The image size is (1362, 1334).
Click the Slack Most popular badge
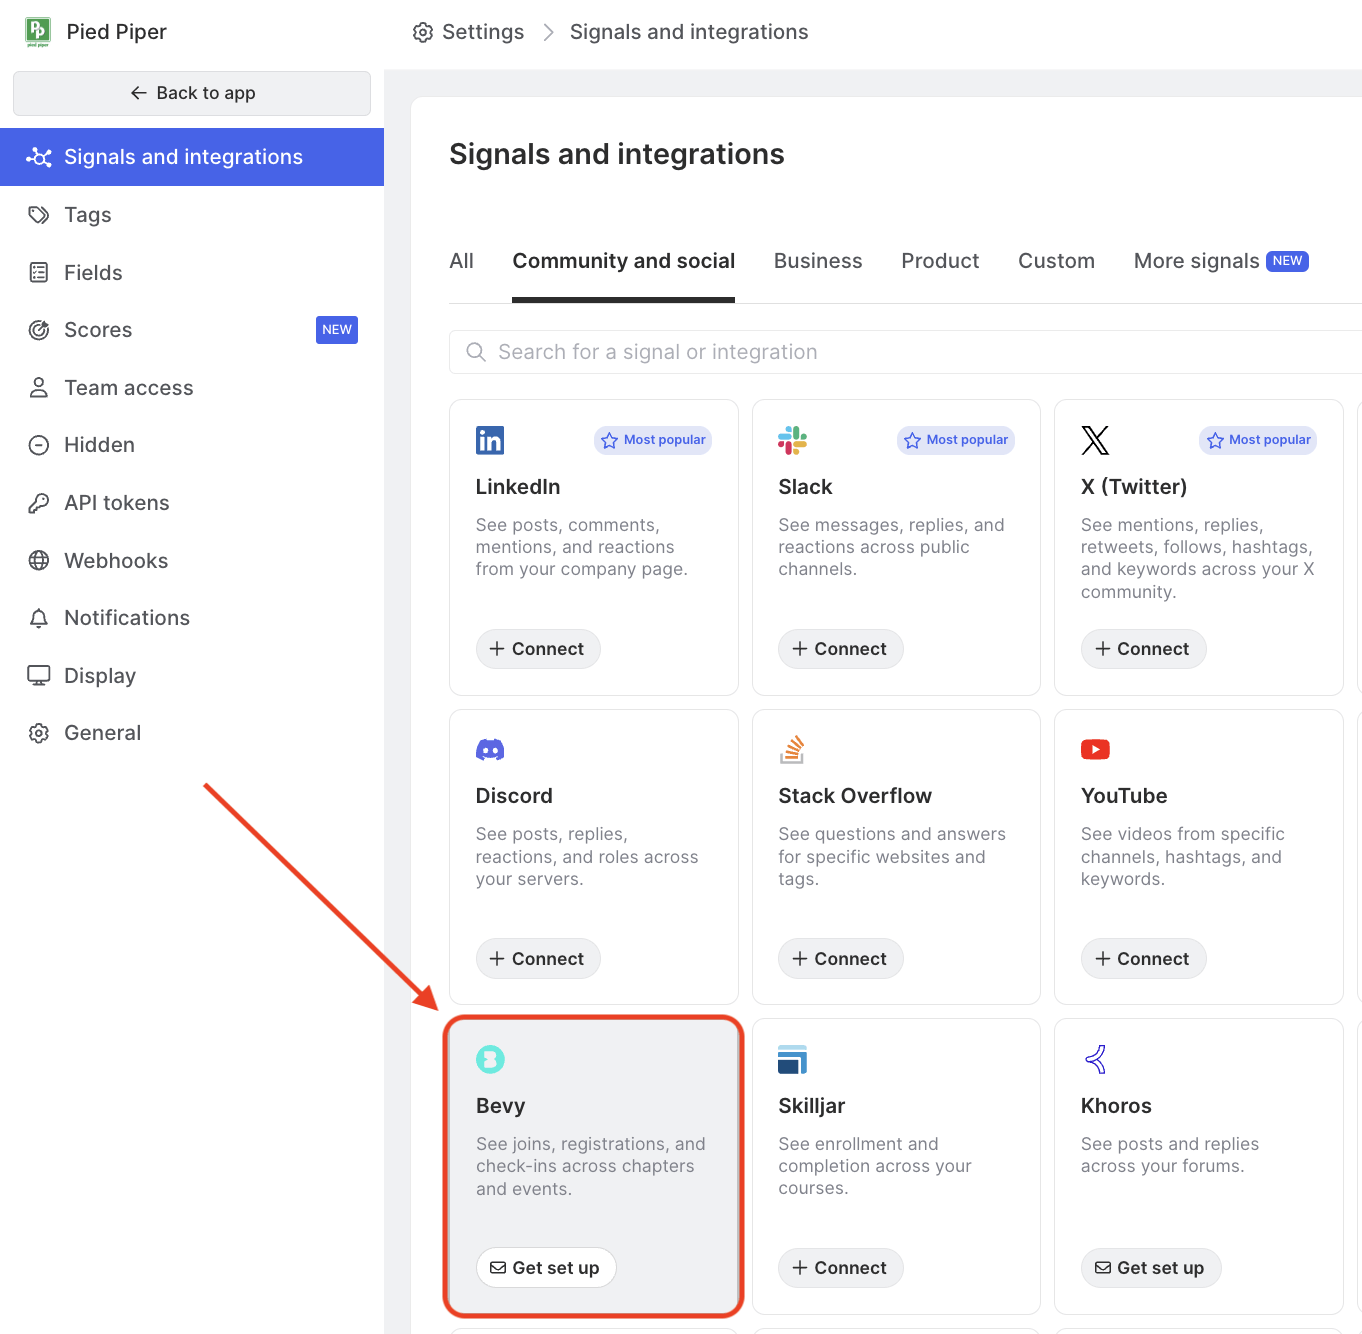956,440
